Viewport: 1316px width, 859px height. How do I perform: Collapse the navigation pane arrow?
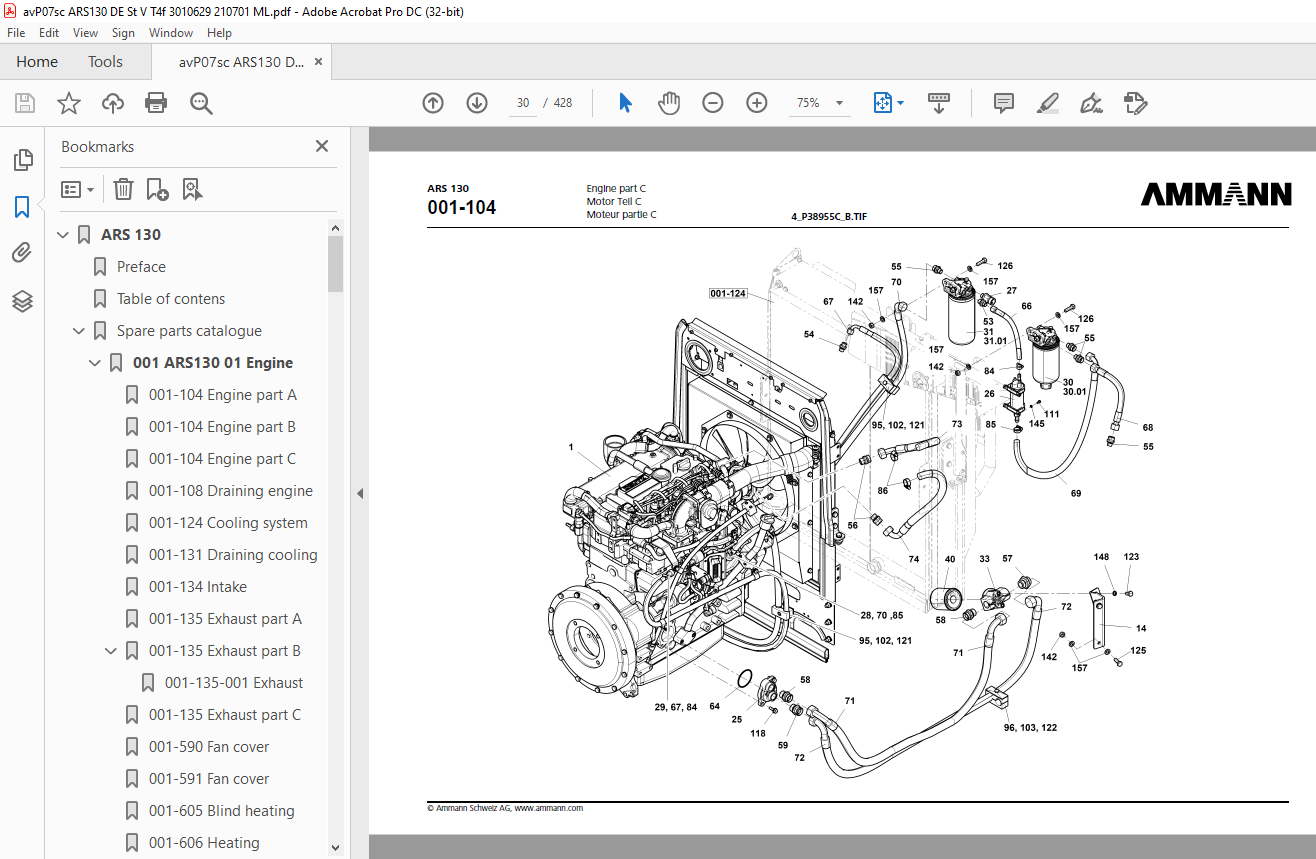pos(360,493)
